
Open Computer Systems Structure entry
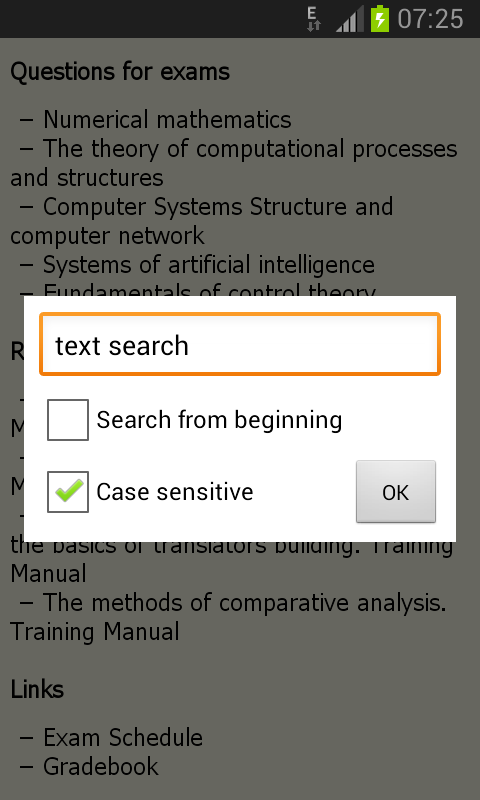[202, 221]
